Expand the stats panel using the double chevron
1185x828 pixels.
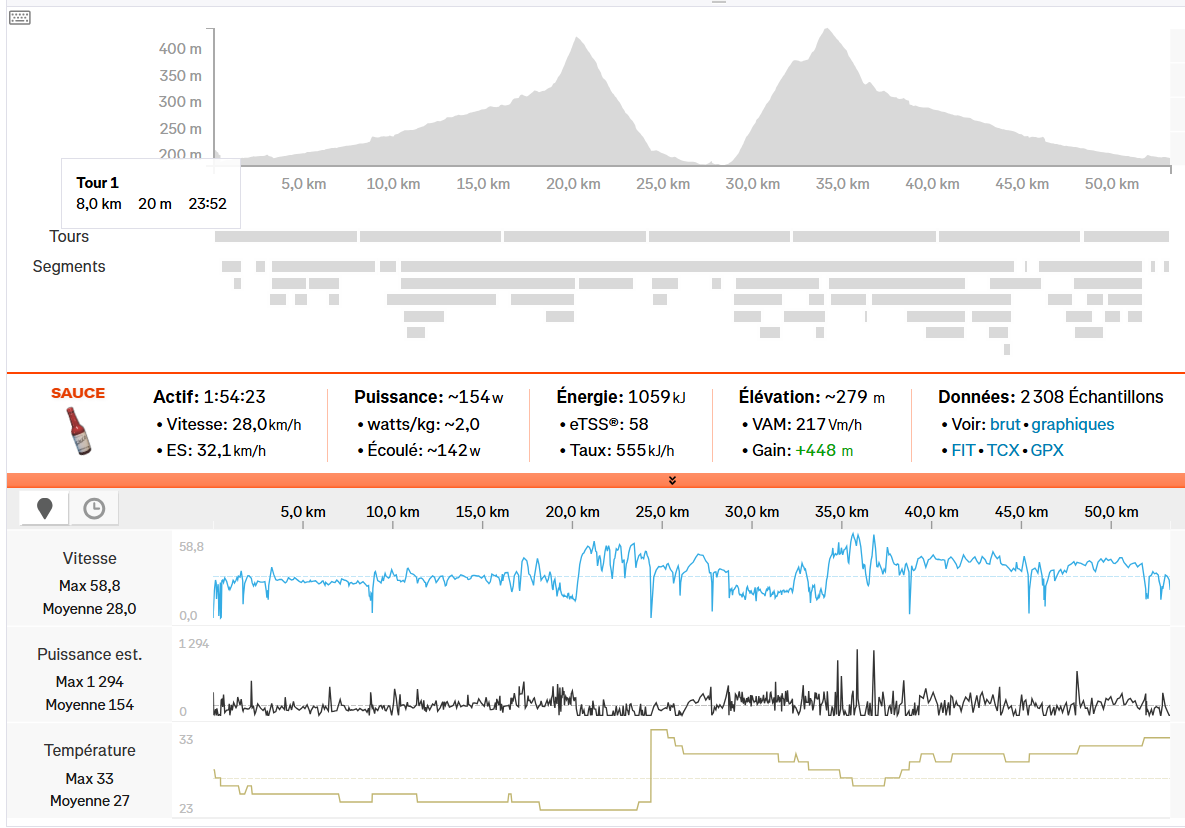[x=672, y=480]
